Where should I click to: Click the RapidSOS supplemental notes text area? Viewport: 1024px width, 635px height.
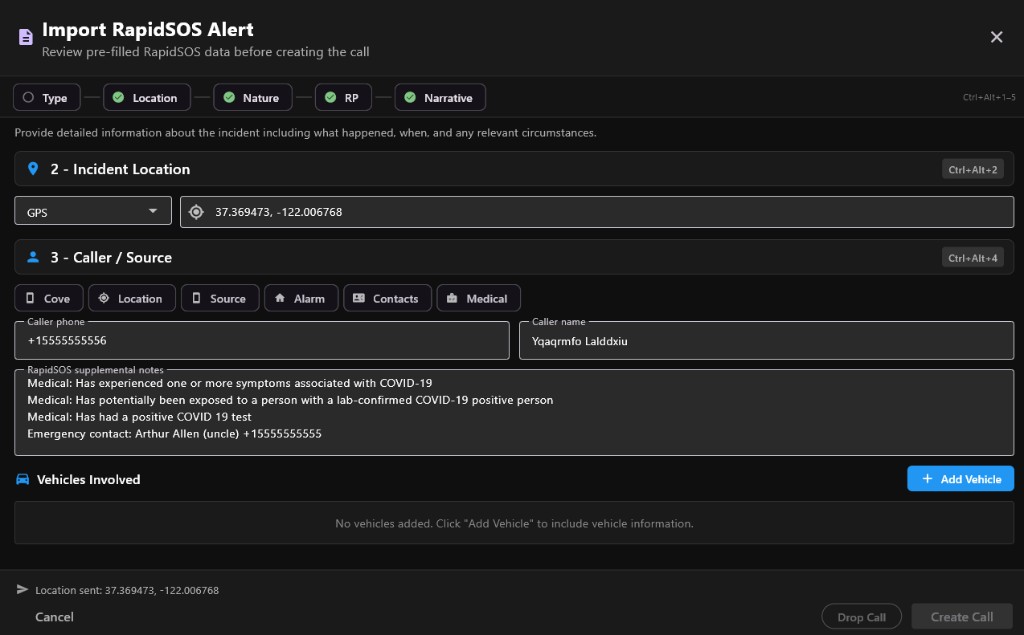coord(514,412)
